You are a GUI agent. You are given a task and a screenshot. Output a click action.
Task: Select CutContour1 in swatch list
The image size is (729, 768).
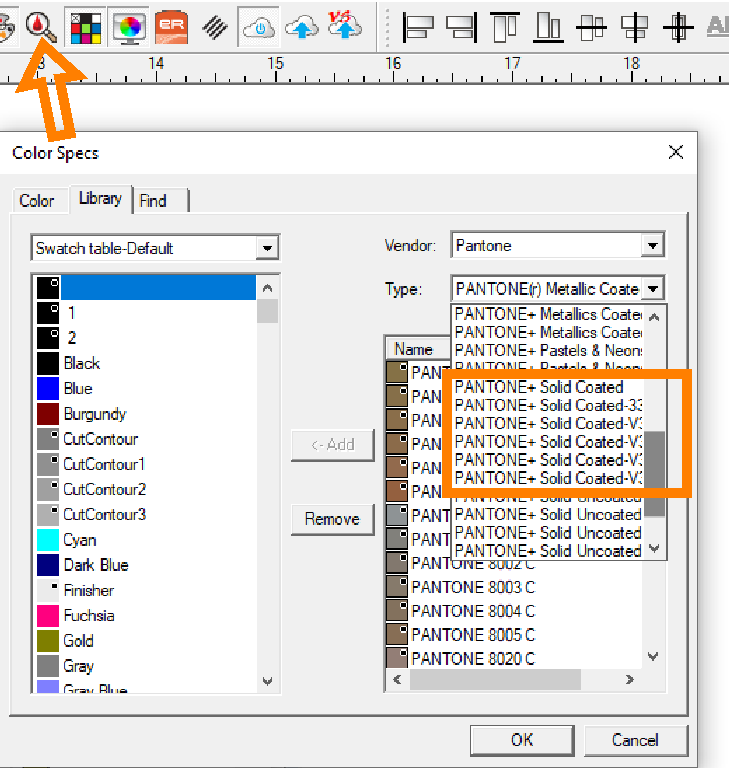click(146, 464)
